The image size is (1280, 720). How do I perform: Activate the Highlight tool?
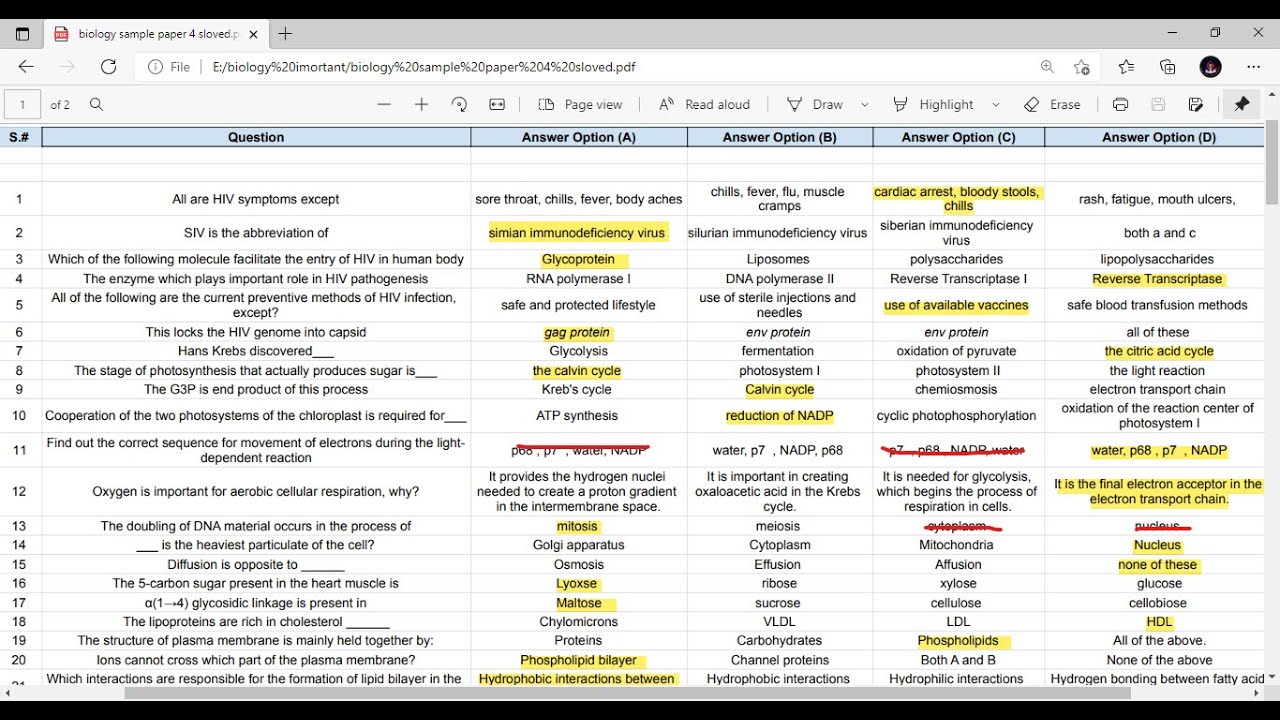coord(933,104)
